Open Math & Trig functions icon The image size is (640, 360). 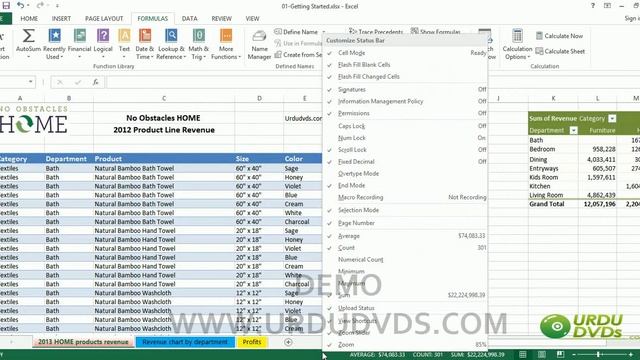tap(199, 36)
